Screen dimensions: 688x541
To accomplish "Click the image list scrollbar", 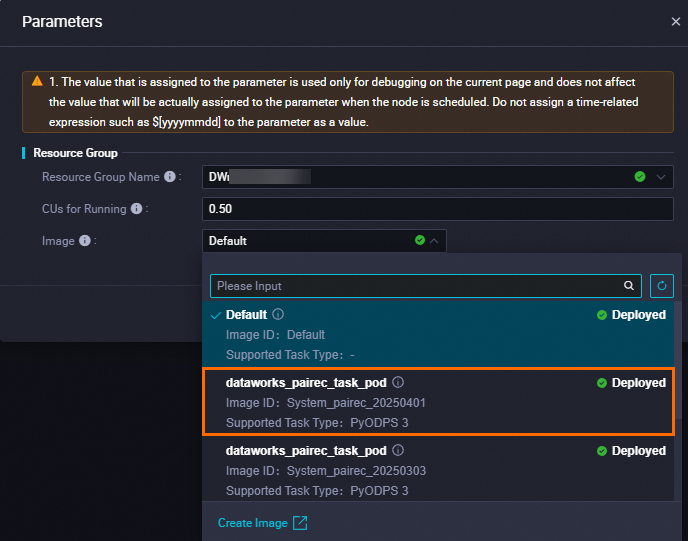I will [x=678, y=360].
